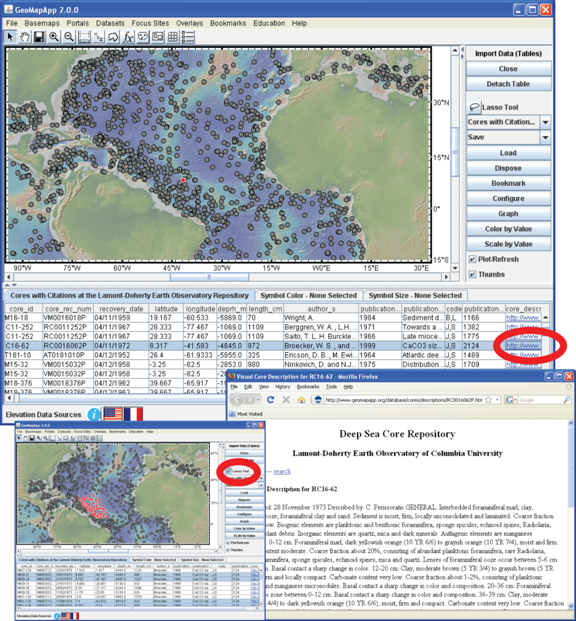Open Firefox Tools menu

331,387
